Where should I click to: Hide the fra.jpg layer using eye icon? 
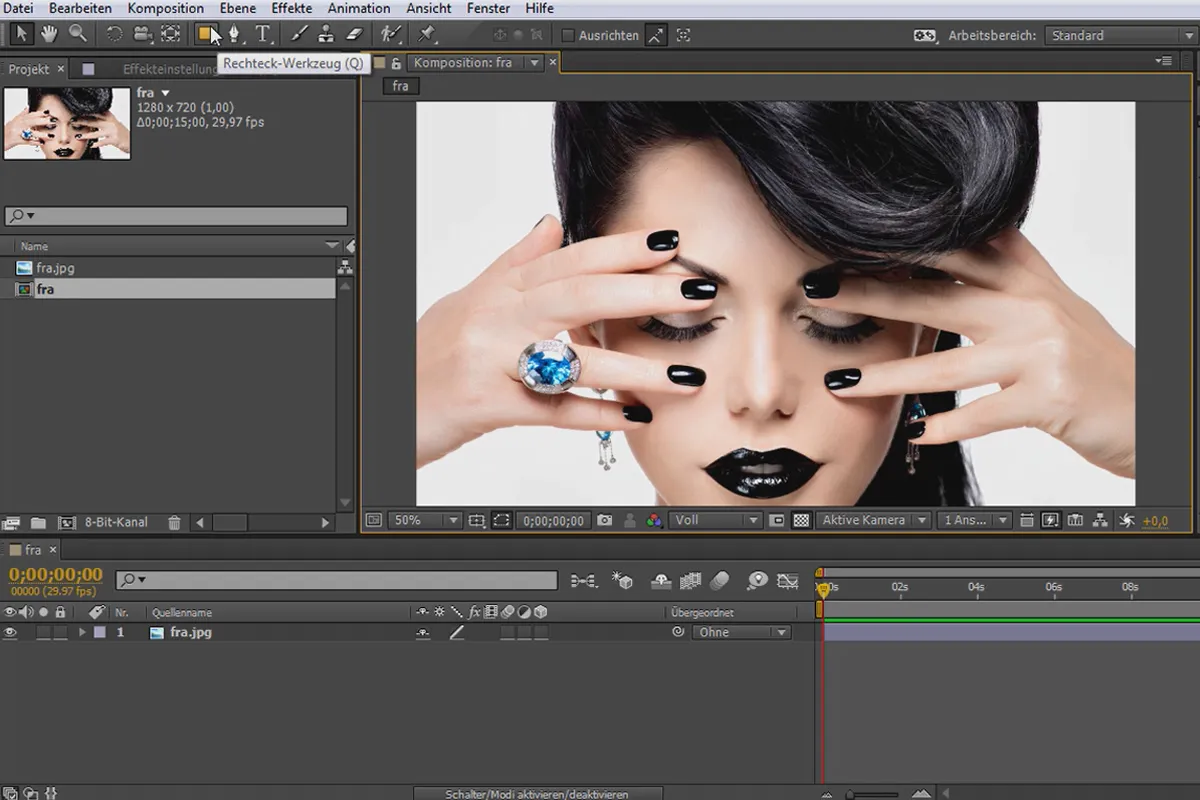pos(11,632)
